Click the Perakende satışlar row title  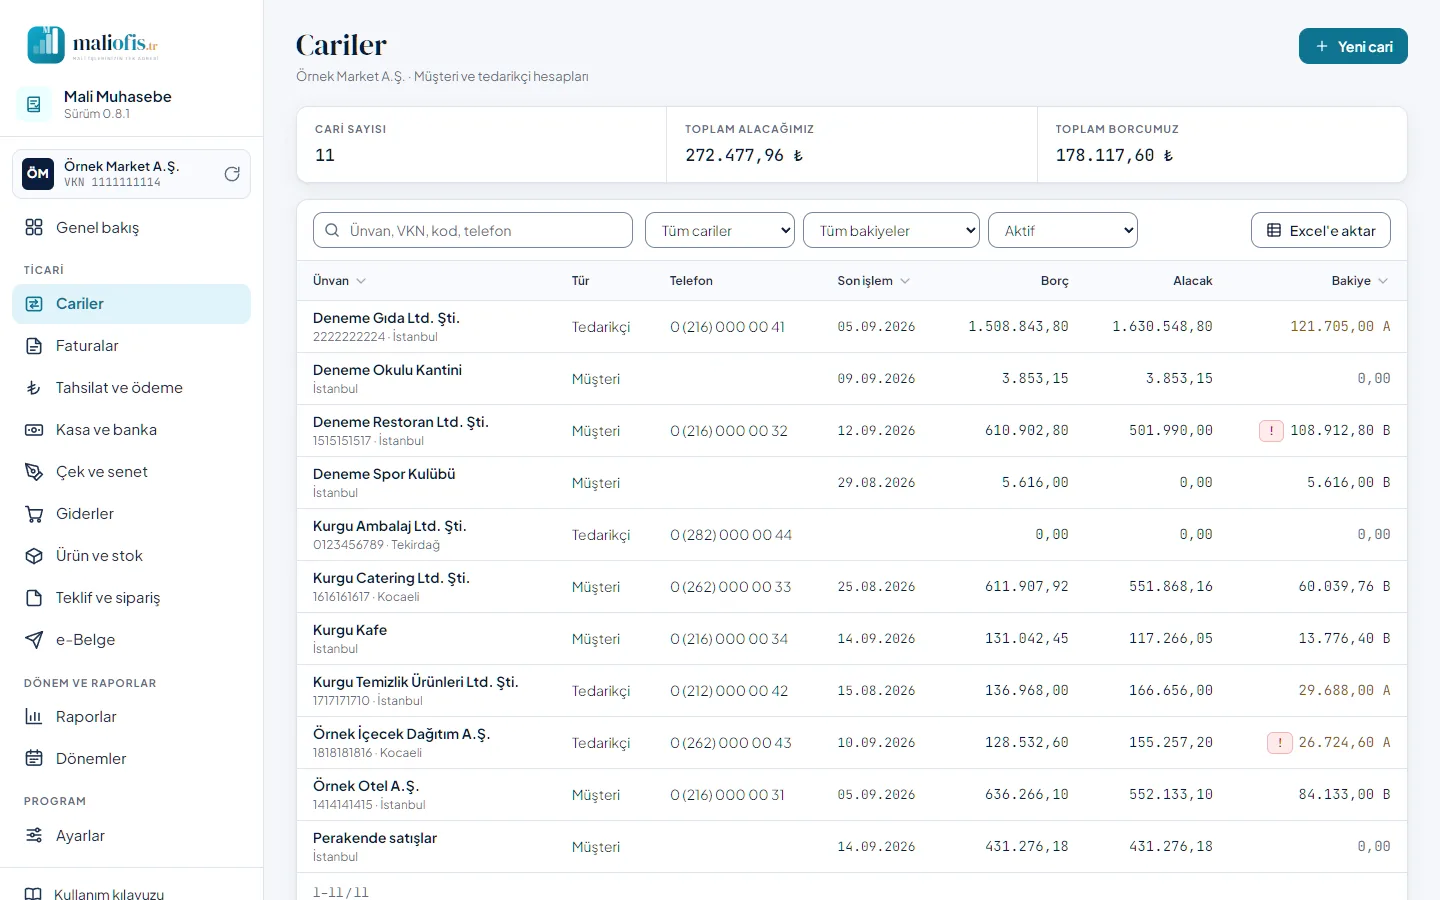coord(375,838)
